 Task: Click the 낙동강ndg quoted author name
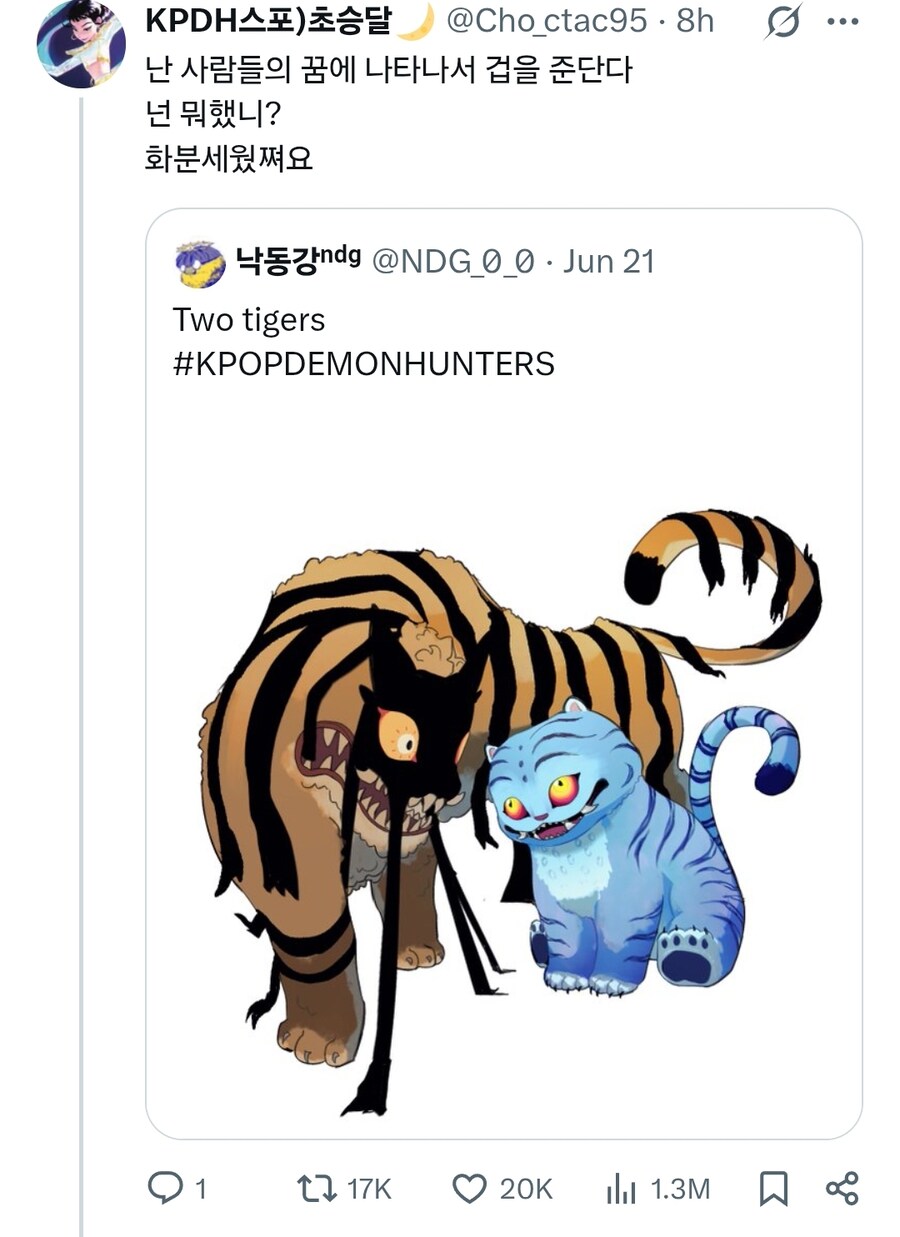pyautogui.click(x=298, y=262)
